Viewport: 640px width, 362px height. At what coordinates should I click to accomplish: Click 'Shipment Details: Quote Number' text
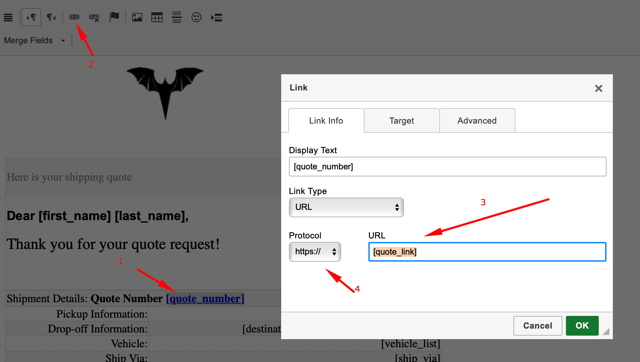pos(84,298)
